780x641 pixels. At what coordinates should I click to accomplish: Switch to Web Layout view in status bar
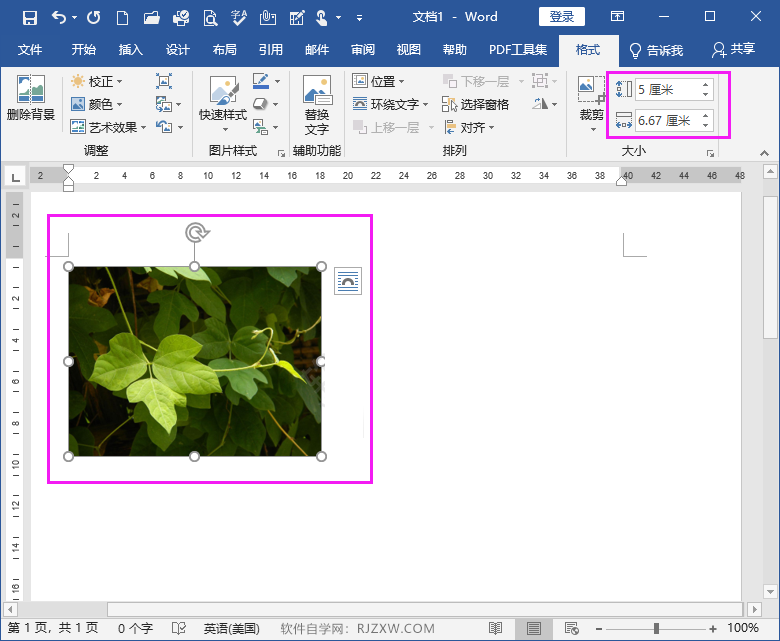571,628
